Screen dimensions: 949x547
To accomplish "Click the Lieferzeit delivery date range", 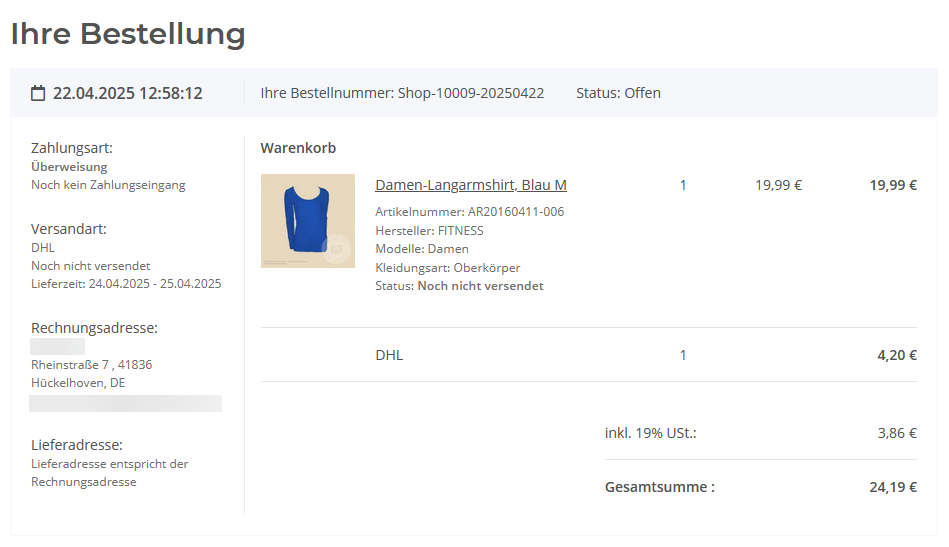I will tap(126, 283).
